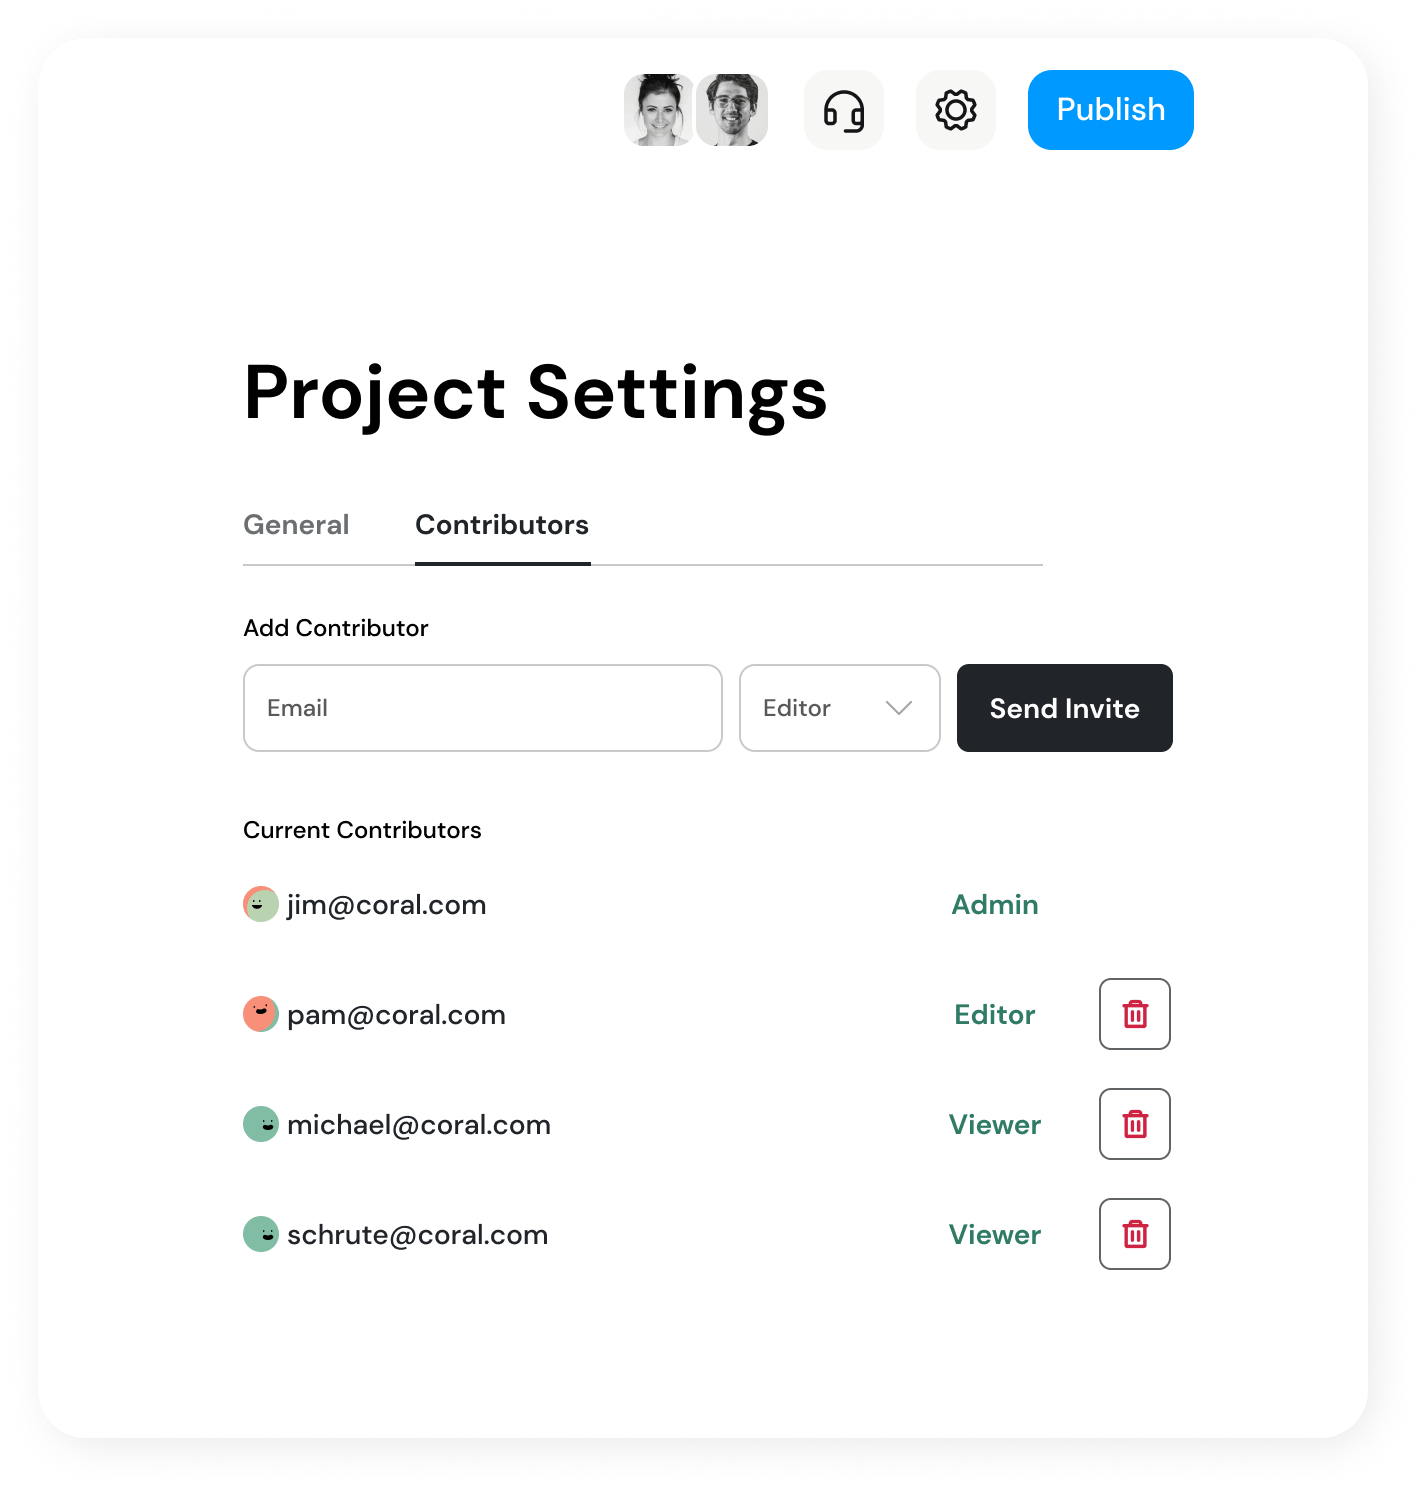Click the Editor role label for pam
Viewport: 1422px width, 1491px height.
coord(995,1015)
